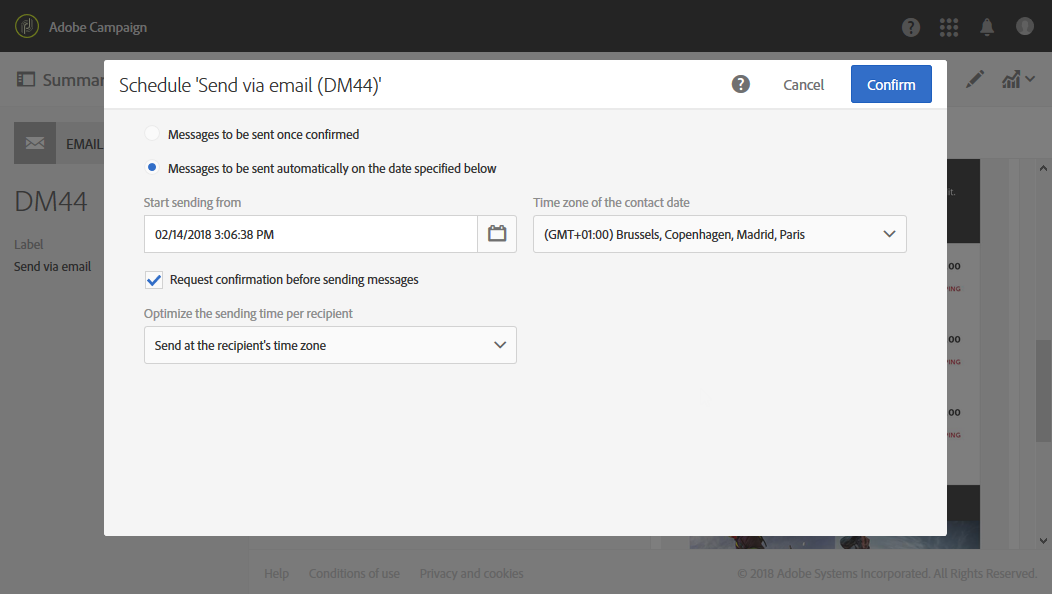Click the Summary panel icon
1052x594 pixels.
(25, 80)
